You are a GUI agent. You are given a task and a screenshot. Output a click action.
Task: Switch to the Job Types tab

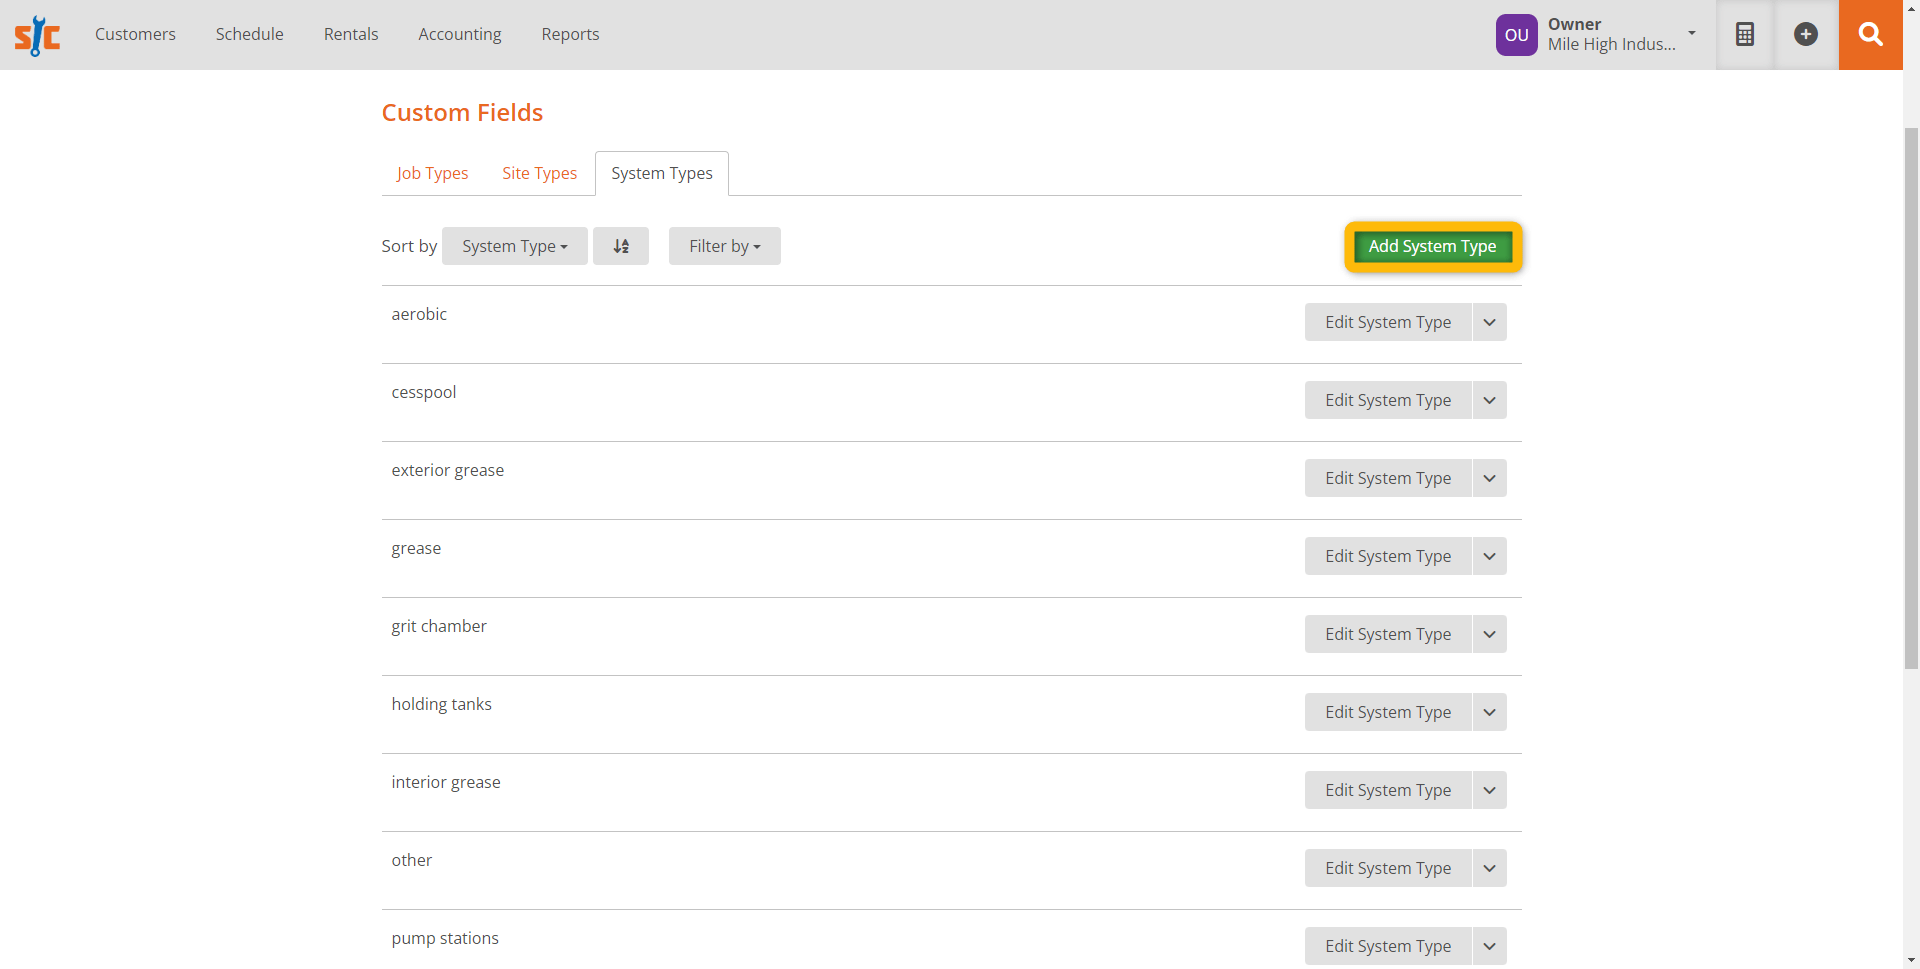432,173
